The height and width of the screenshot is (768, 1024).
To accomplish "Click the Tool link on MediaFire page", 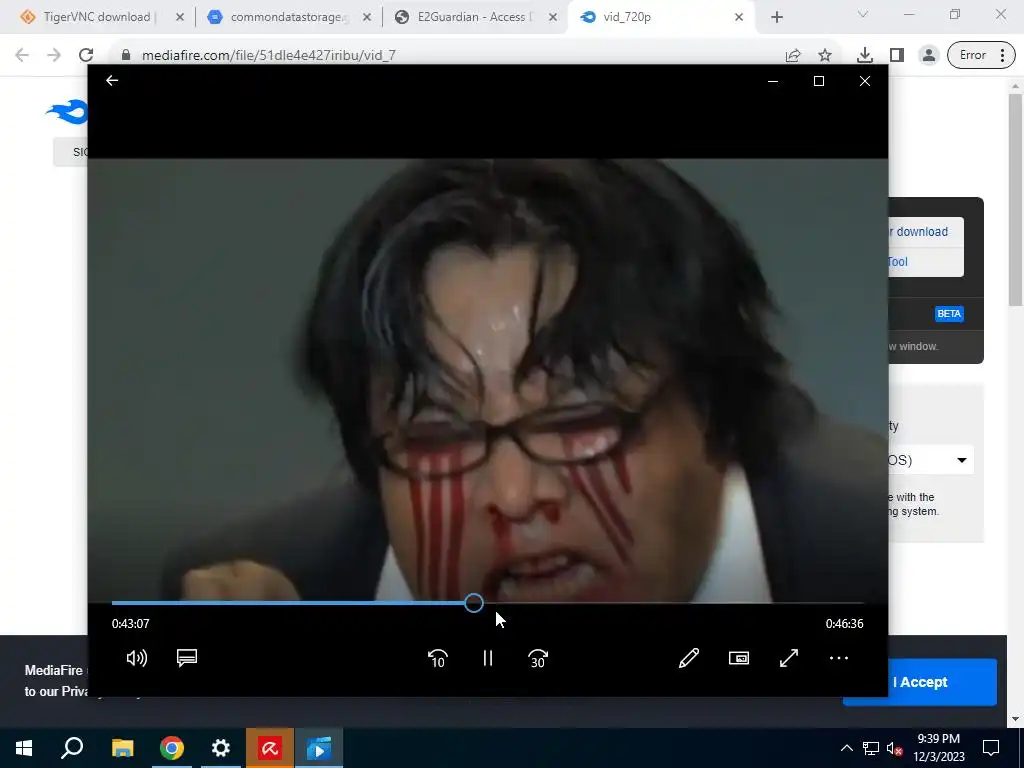I will click(897, 261).
